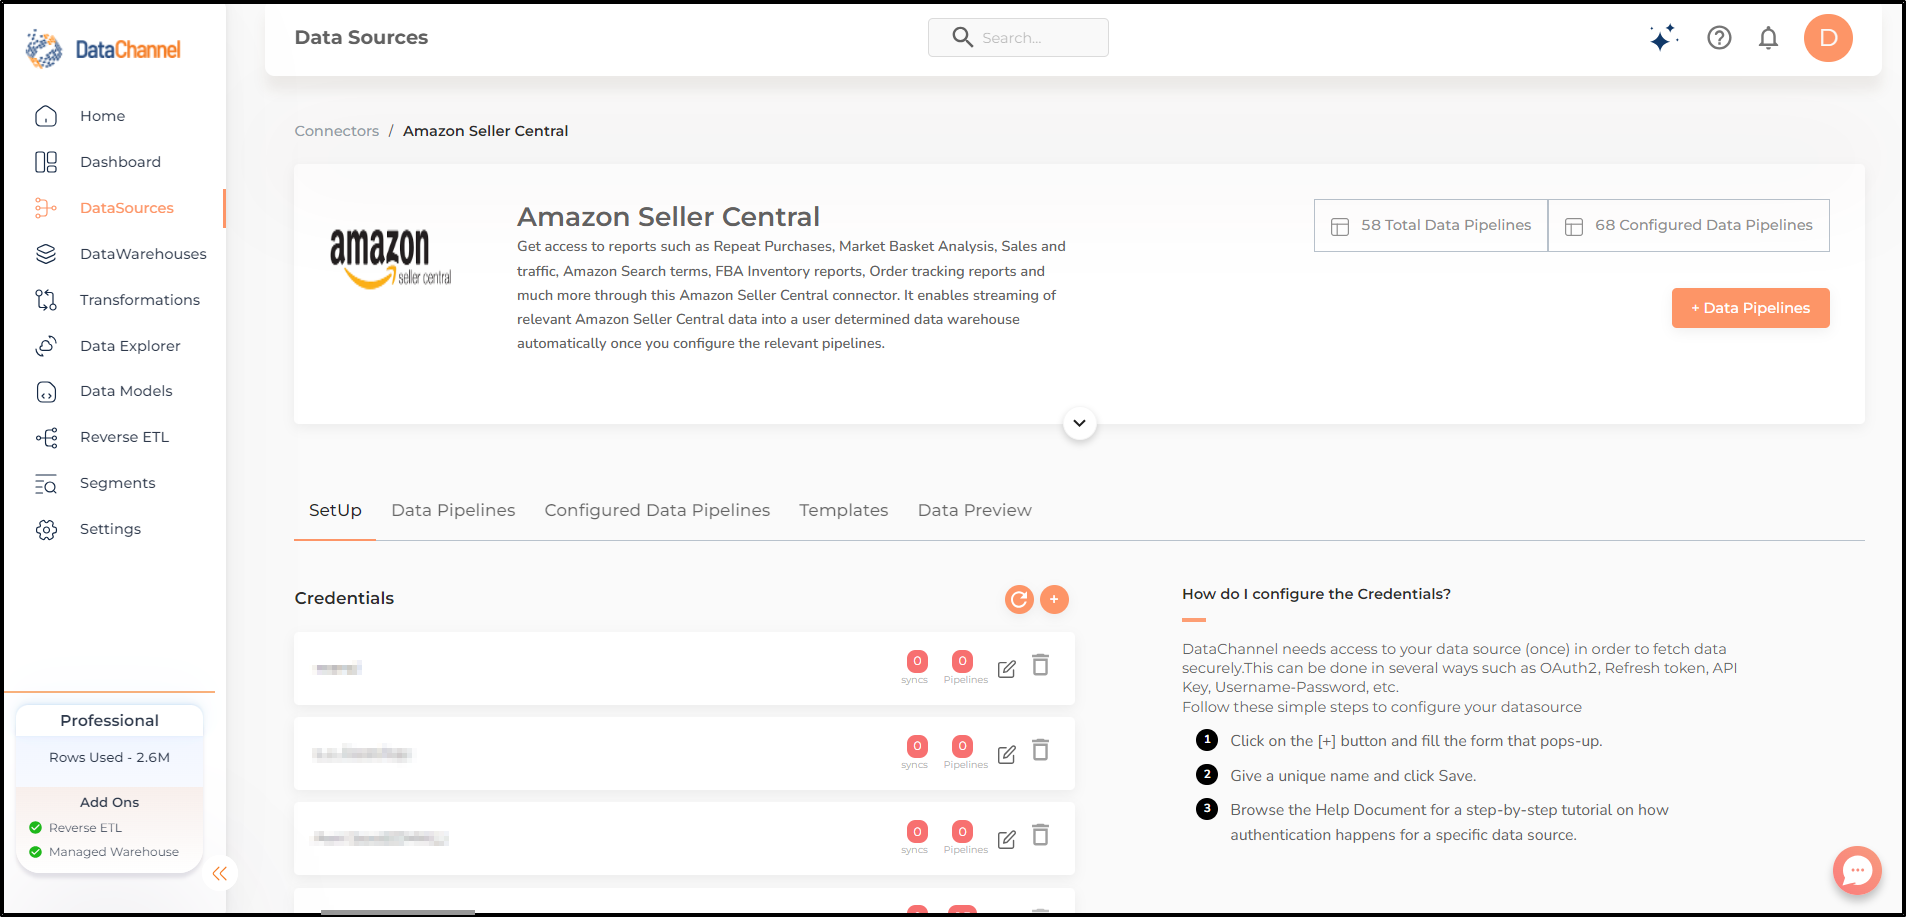Click the Data Explorer icon
Viewport: 1906px width, 917px height.
46,346
